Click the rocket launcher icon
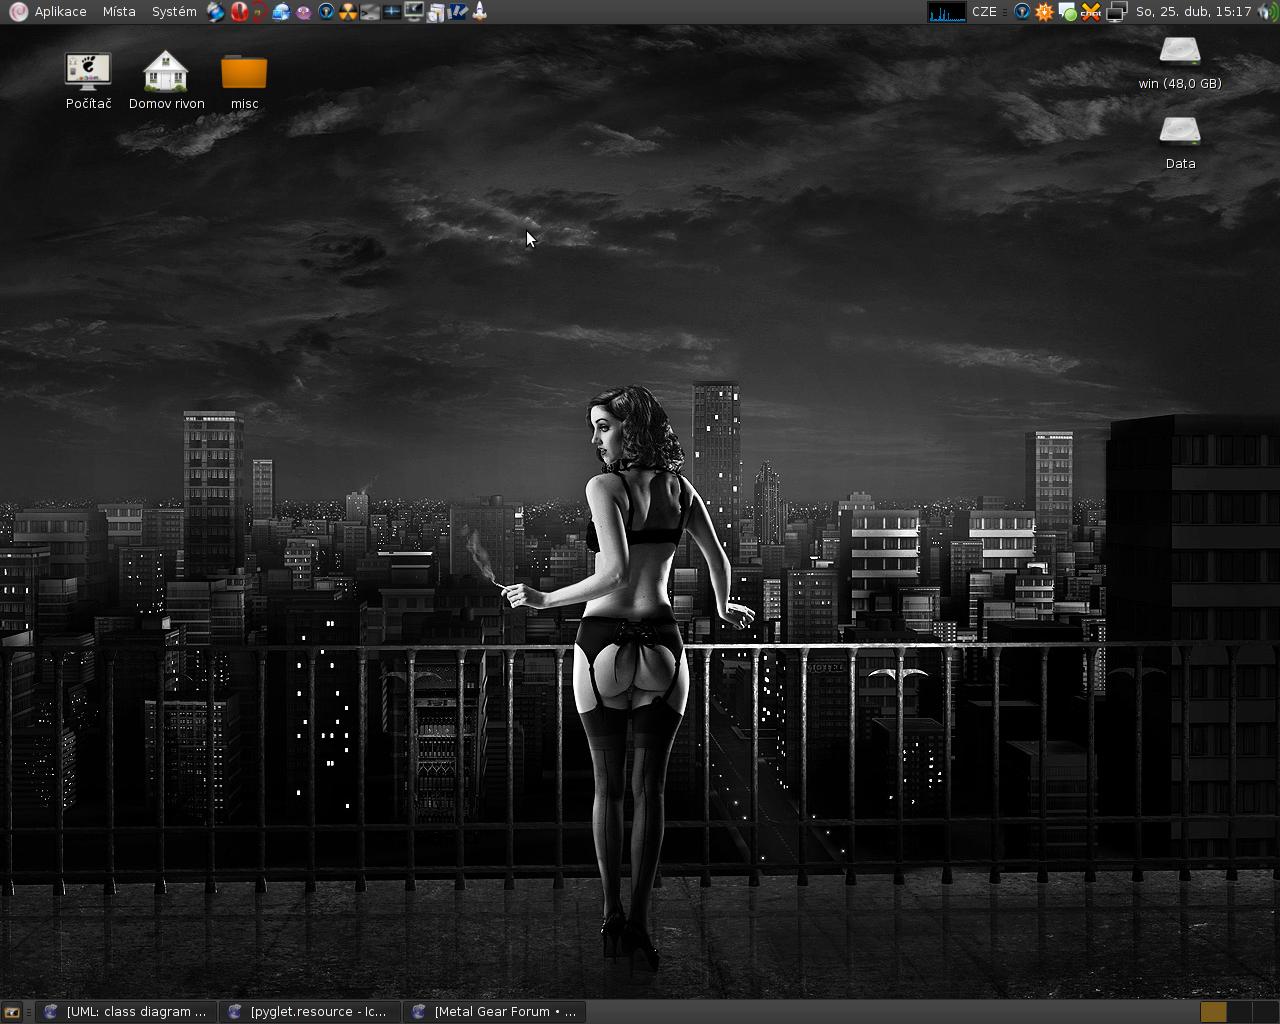Viewport: 1280px width, 1024px height. coord(480,12)
